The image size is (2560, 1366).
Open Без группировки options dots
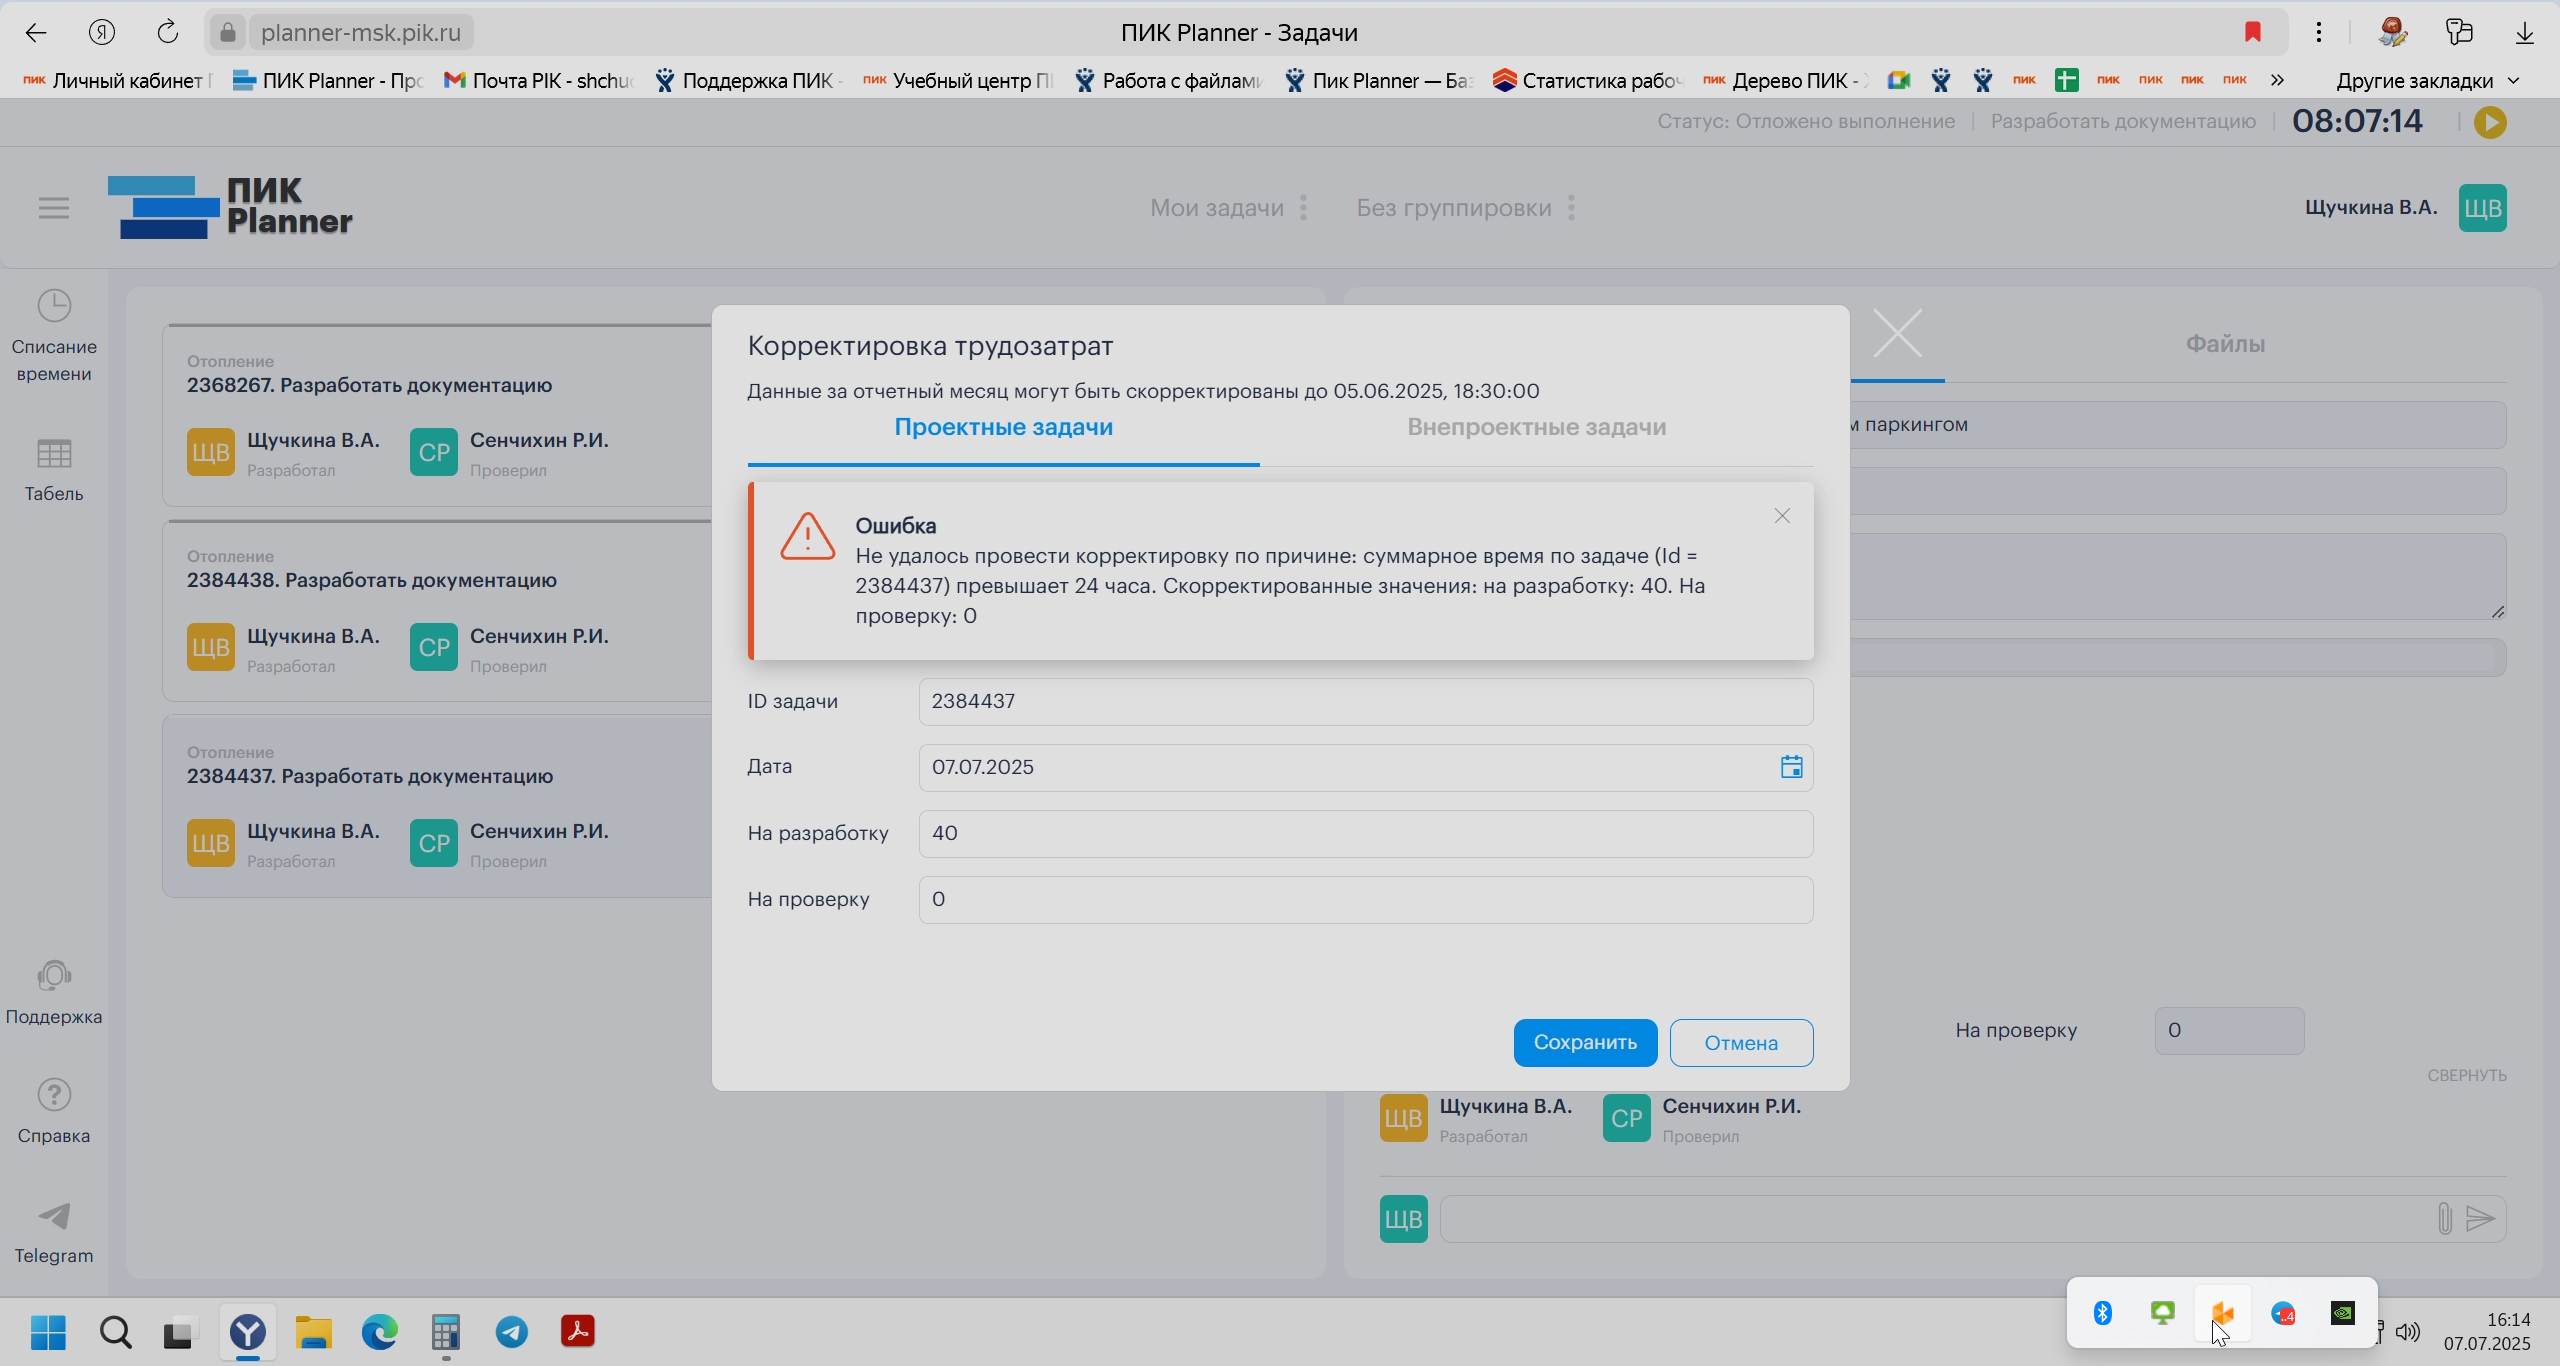pos(1571,208)
